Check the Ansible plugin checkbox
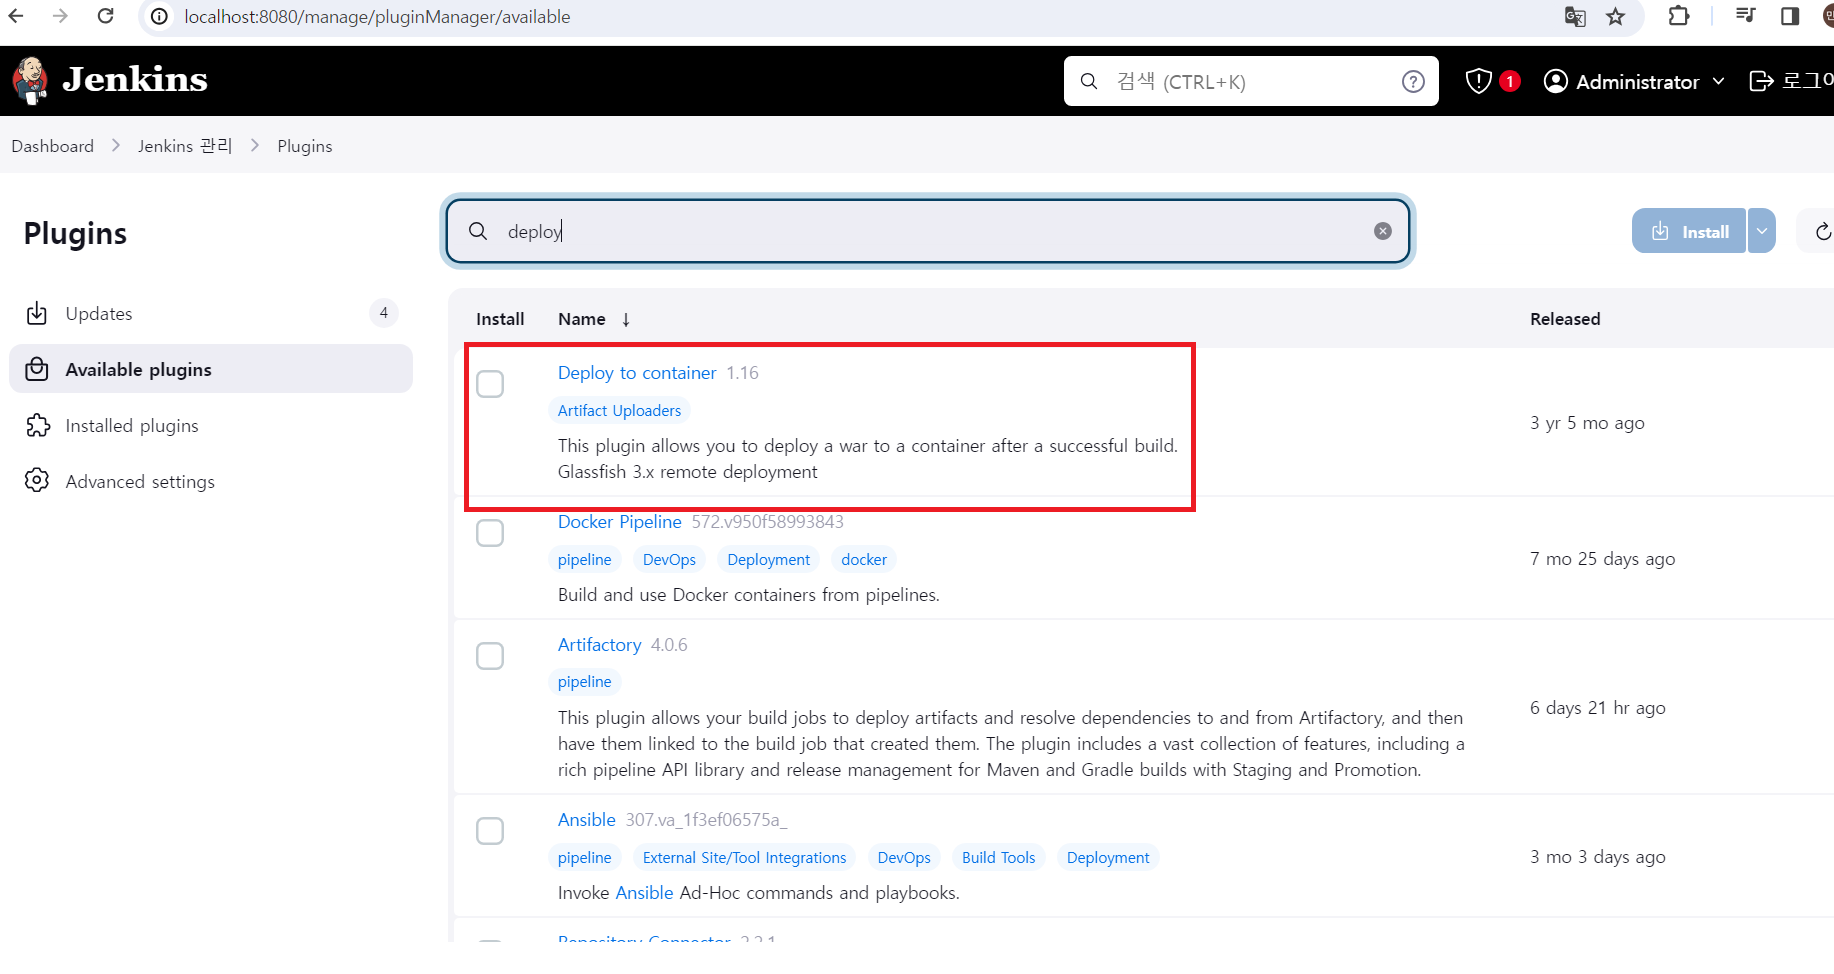 pyautogui.click(x=490, y=831)
